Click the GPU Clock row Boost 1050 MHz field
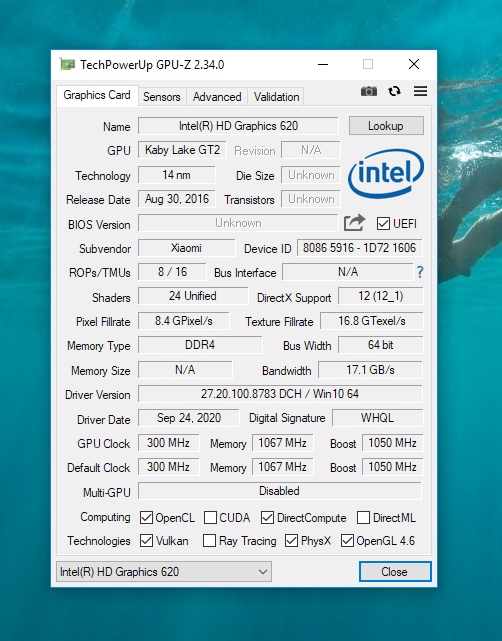 click(x=392, y=443)
